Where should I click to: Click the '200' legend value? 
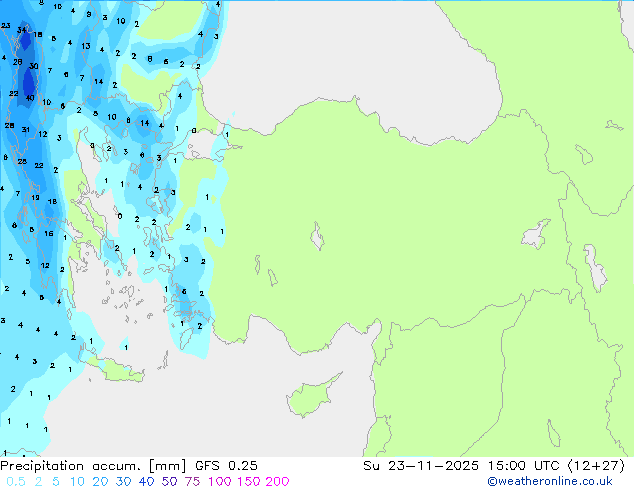277,482
